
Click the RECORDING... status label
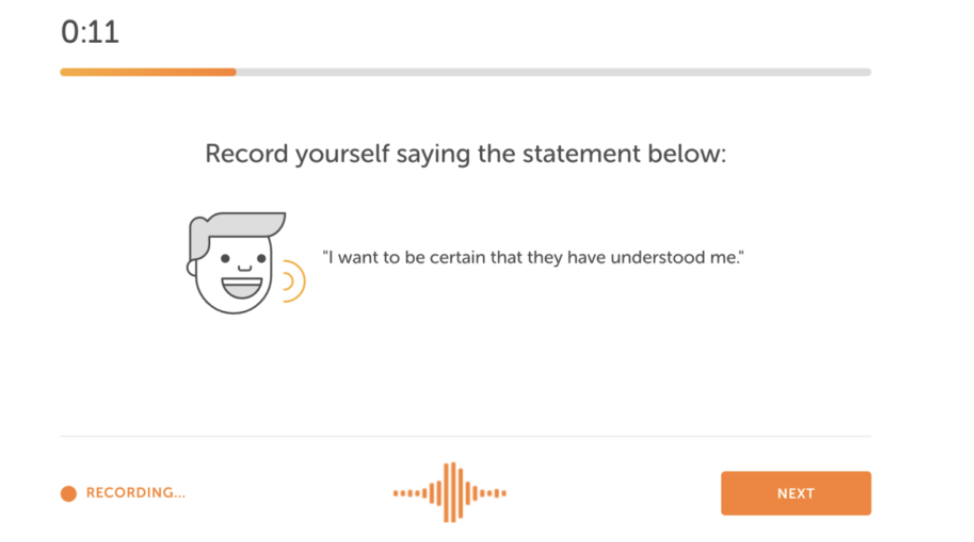pyautogui.click(x=135, y=493)
